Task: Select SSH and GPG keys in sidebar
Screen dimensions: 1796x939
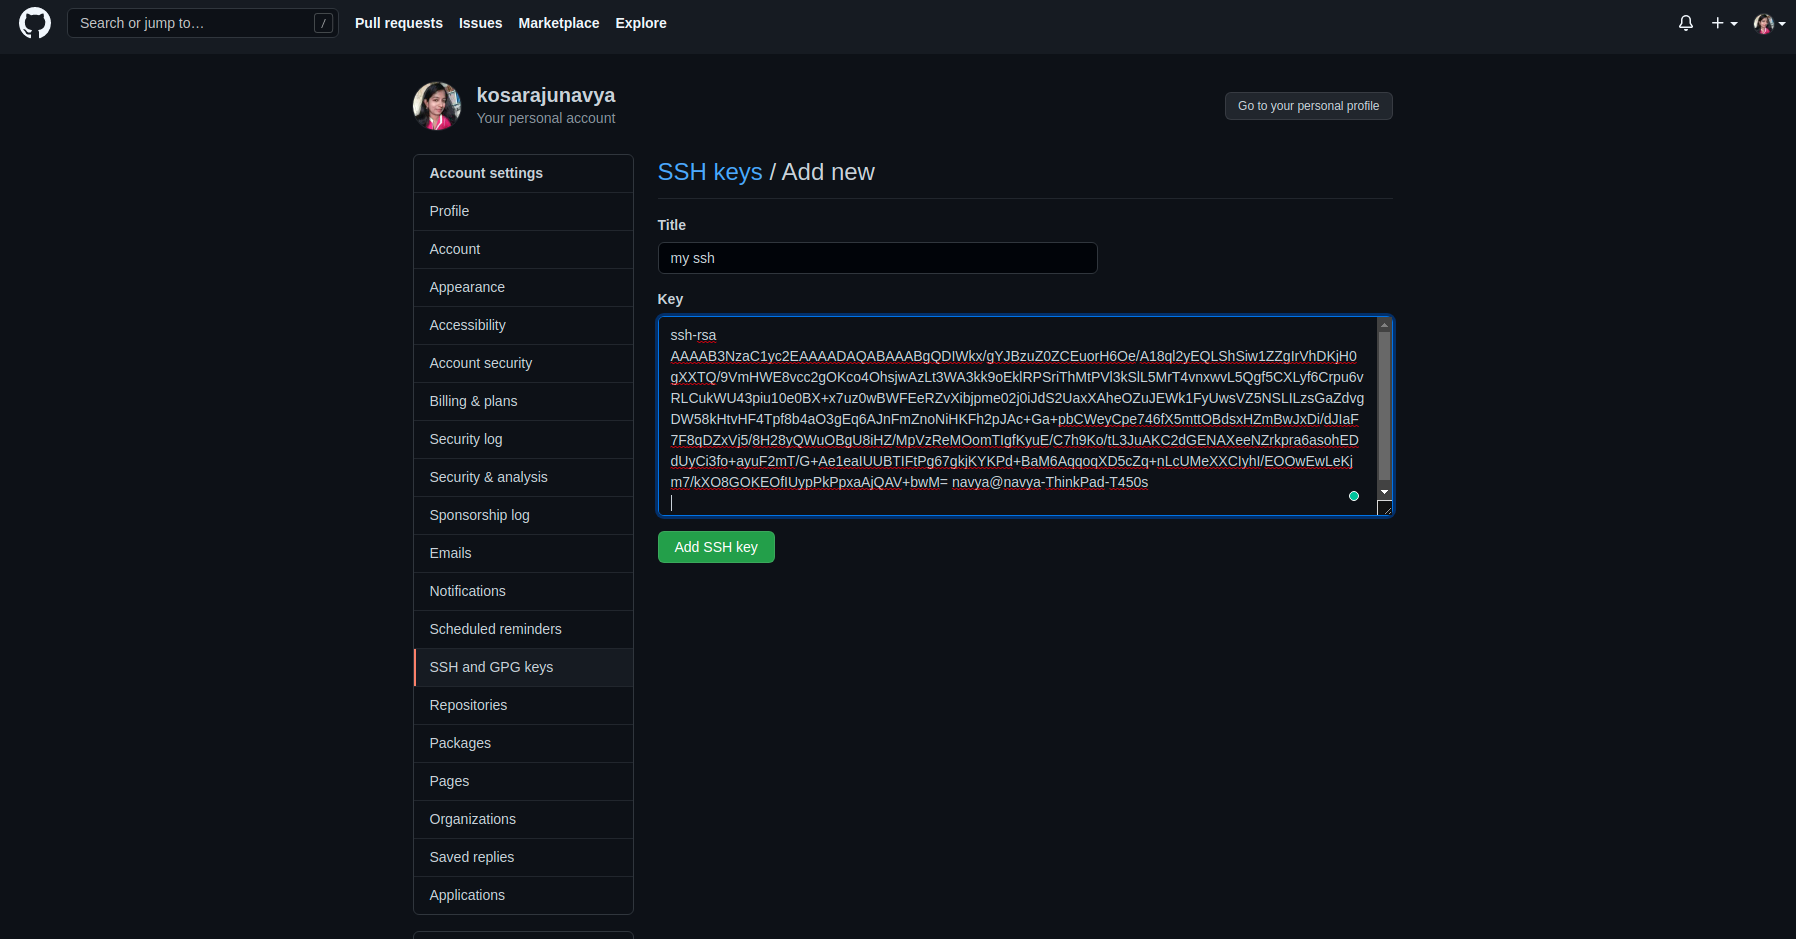Action: (x=523, y=667)
